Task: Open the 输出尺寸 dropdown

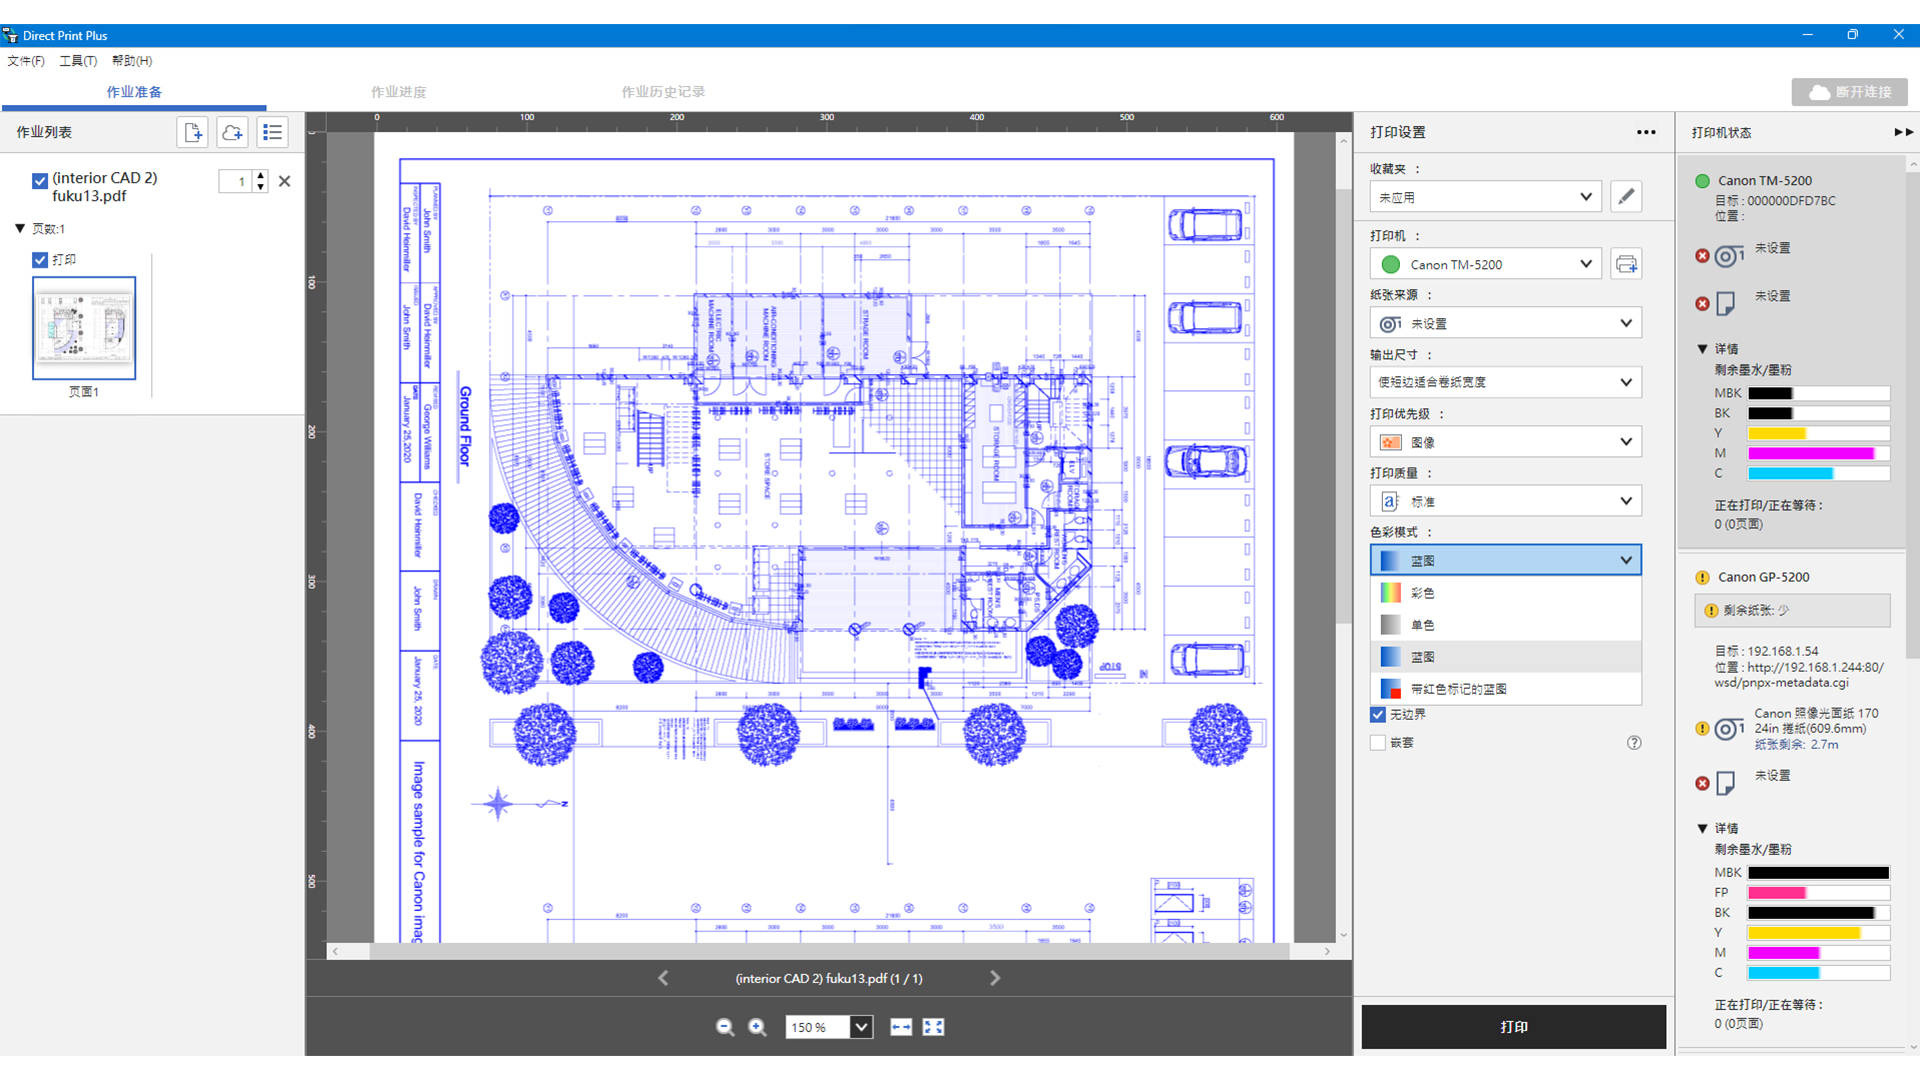Action: click(x=1505, y=382)
